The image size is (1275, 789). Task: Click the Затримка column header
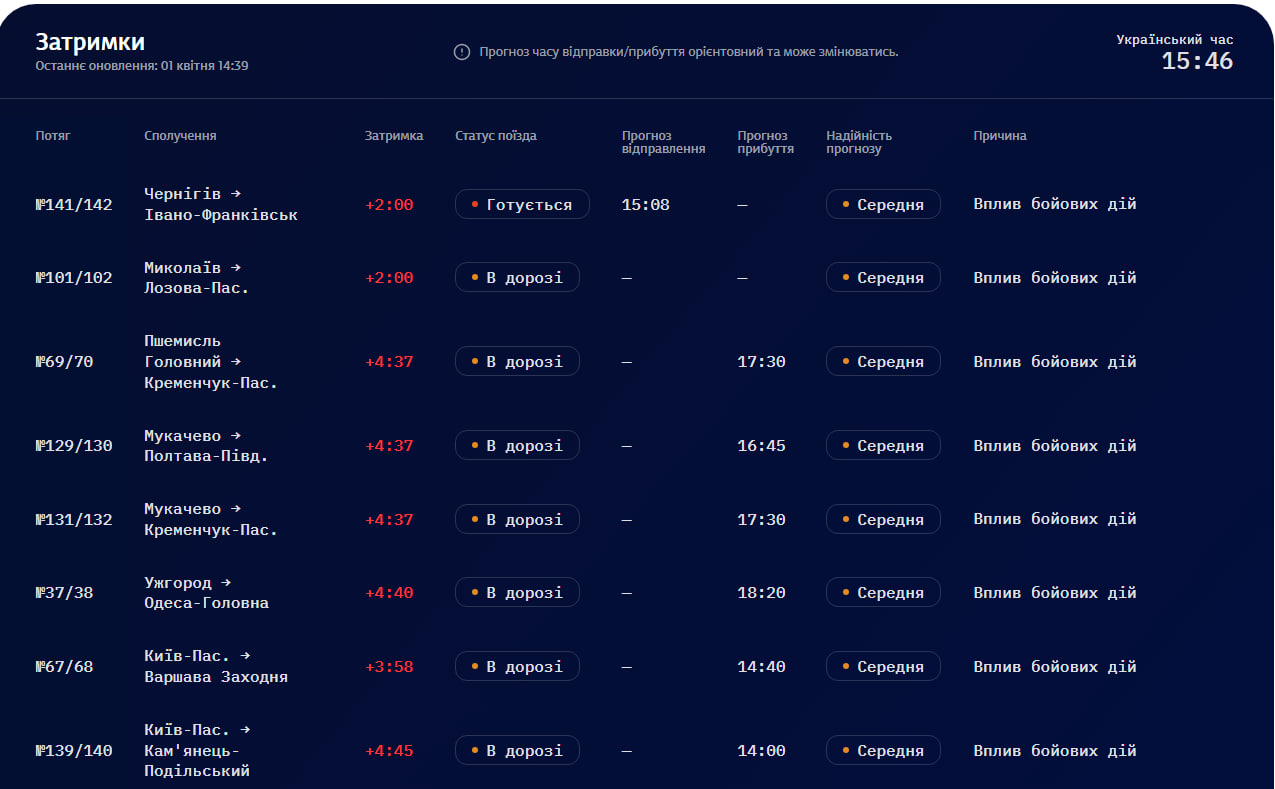pos(394,136)
